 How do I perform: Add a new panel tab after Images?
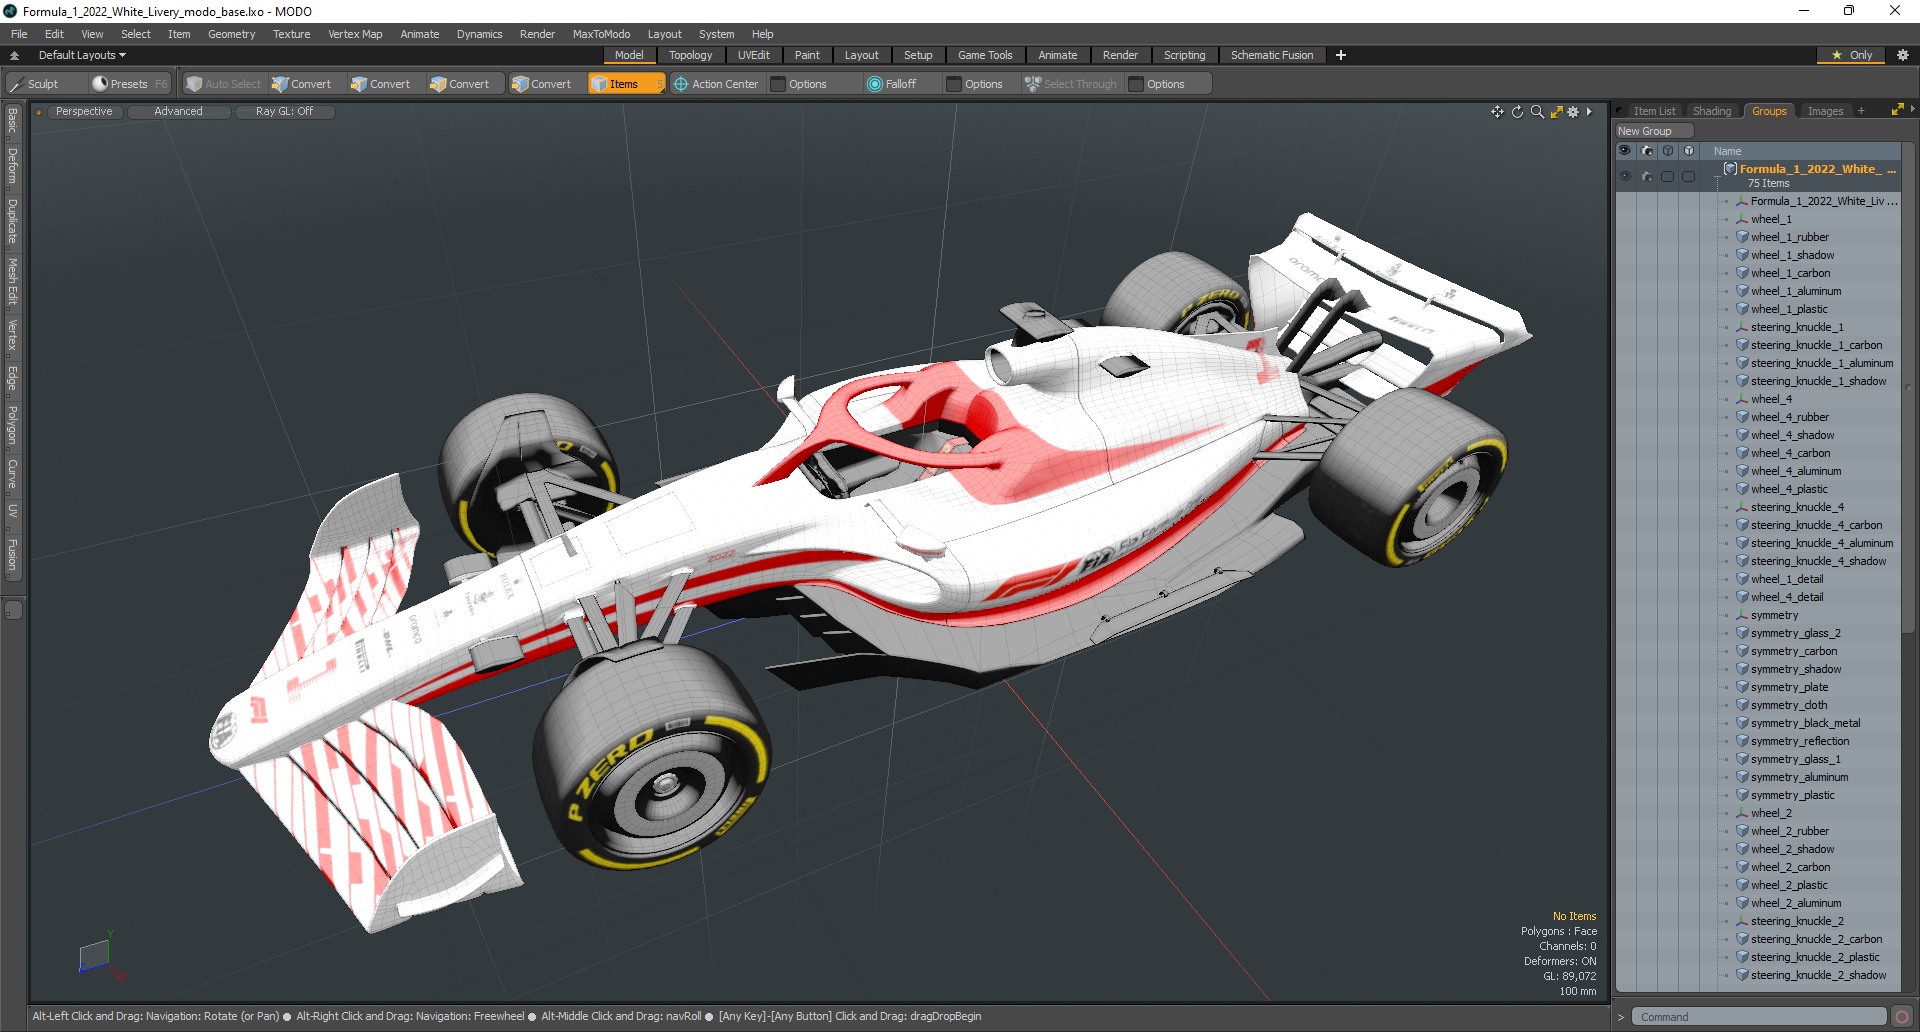click(x=1861, y=111)
